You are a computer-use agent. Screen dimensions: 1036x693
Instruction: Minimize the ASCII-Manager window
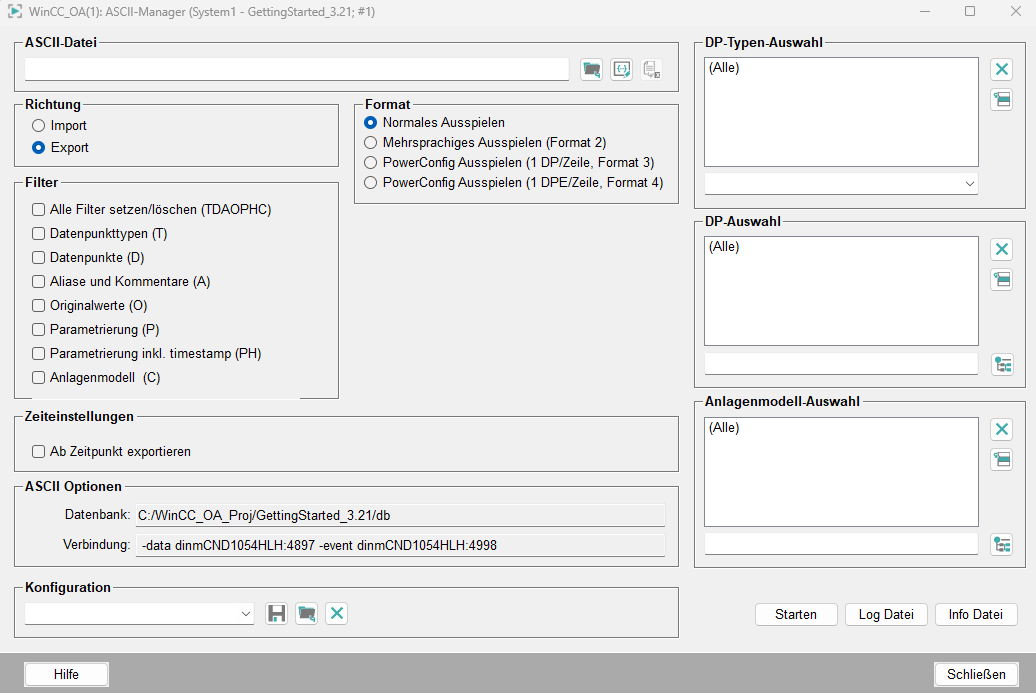[925, 11]
